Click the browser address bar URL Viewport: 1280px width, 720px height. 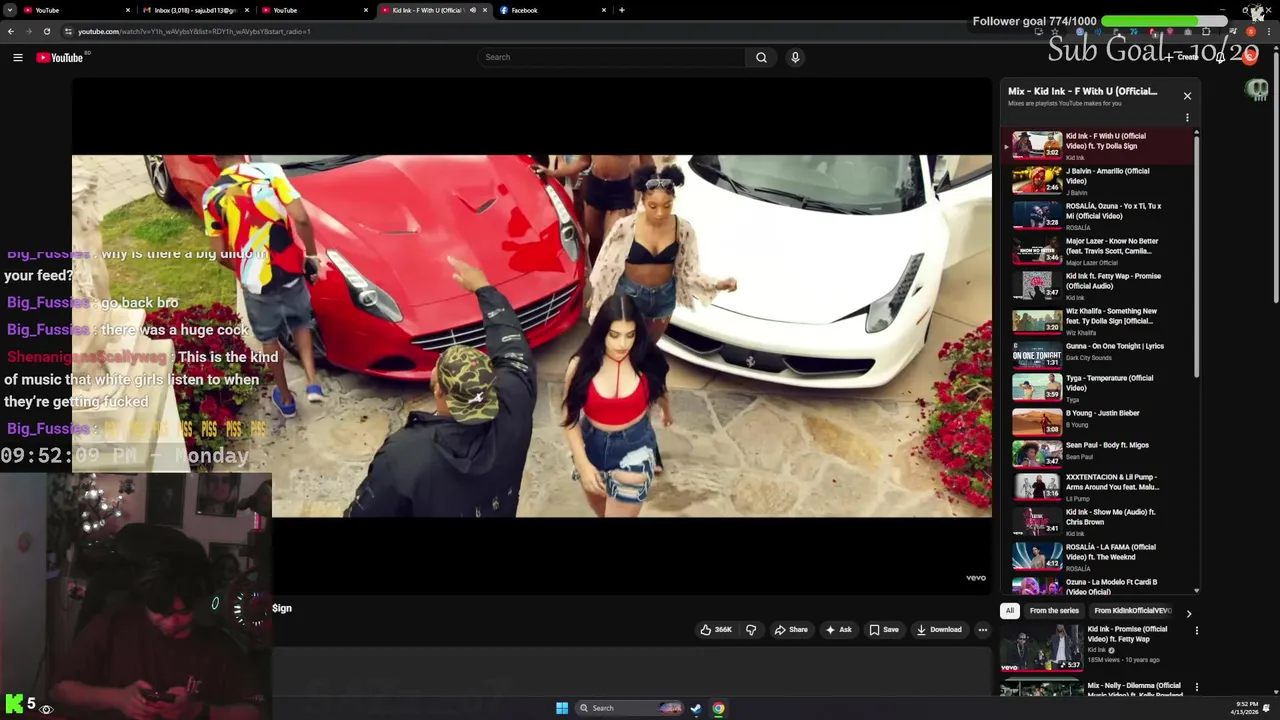194,31
